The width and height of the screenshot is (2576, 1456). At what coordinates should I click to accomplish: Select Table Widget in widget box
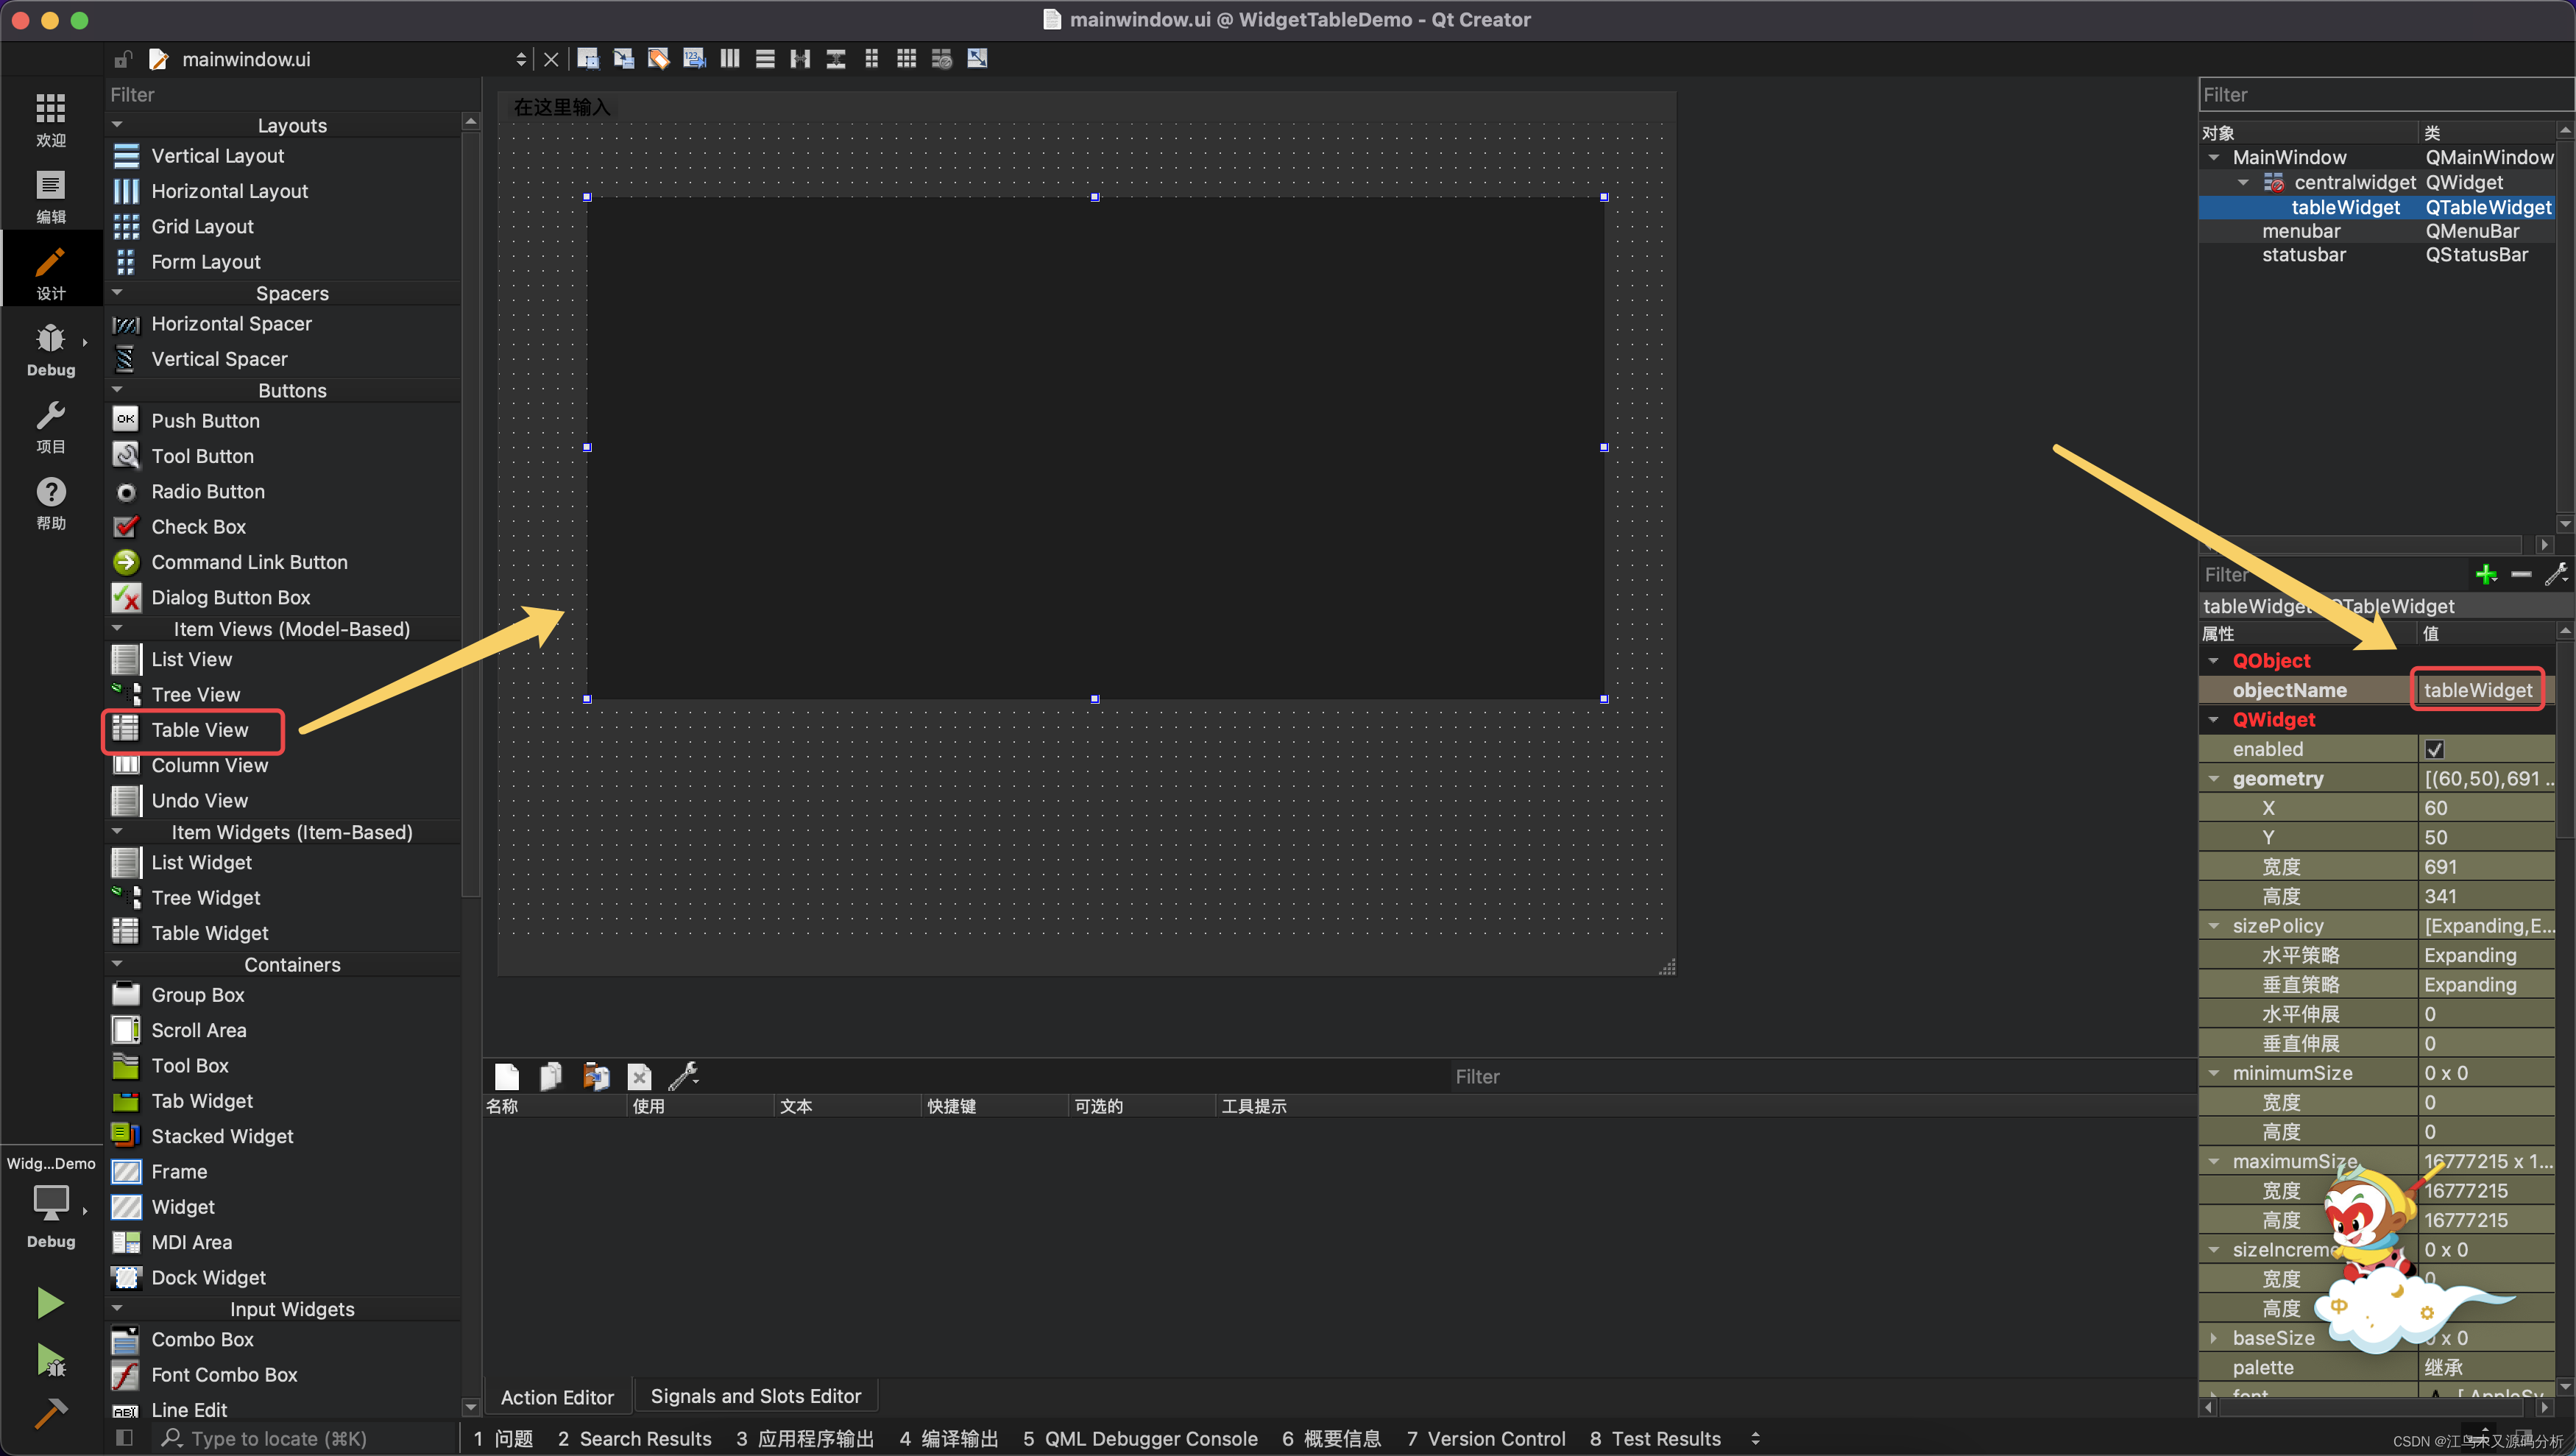(x=209, y=933)
